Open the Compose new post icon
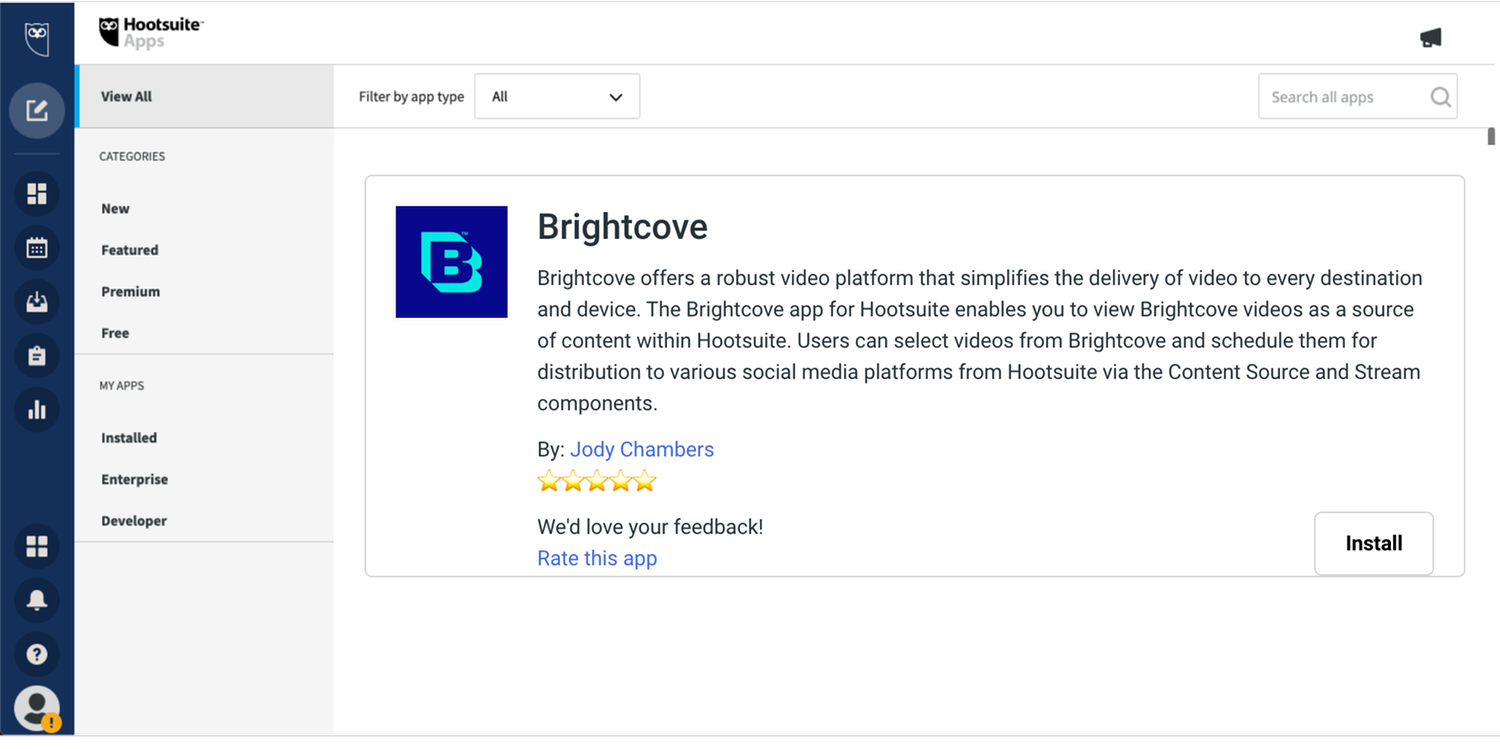The height and width of the screenshot is (749, 1500). click(37, 110)
